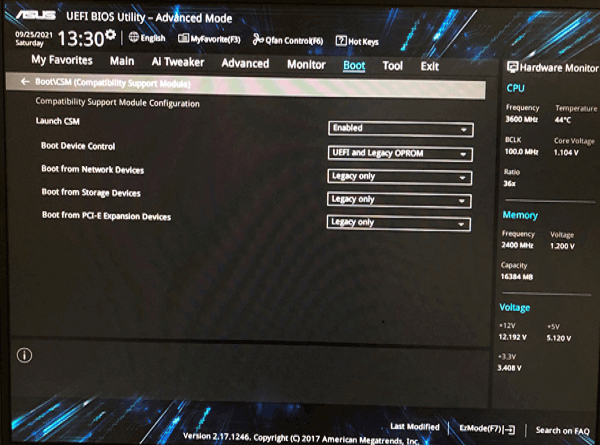Image resolution: width=600 pixels, height=445 pixels.
Task: Go to the Monitor tab
Action: pyautogui.click(x=306, y=65)
